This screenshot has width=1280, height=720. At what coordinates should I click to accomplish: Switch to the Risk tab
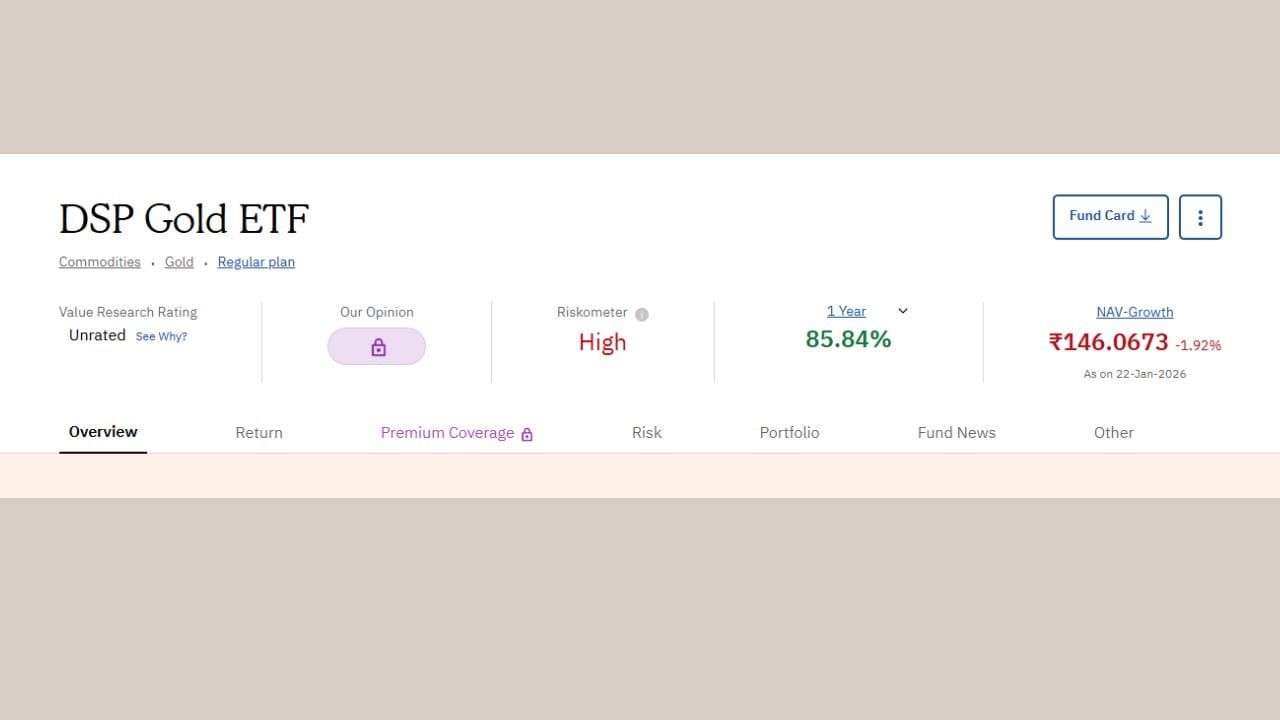click(x=647, y=433)
